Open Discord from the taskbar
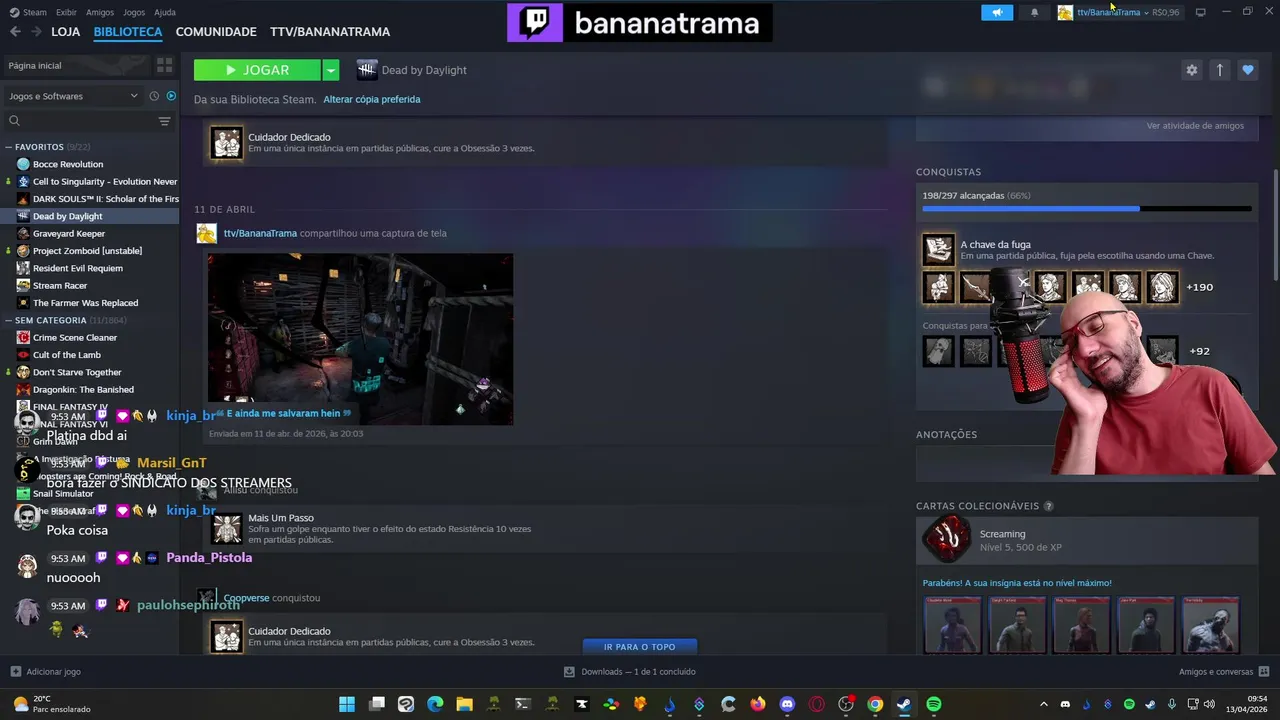Image resolution: width=1280 pixels, height=720 pixels. pyautogui.click(x=787, y=704)
